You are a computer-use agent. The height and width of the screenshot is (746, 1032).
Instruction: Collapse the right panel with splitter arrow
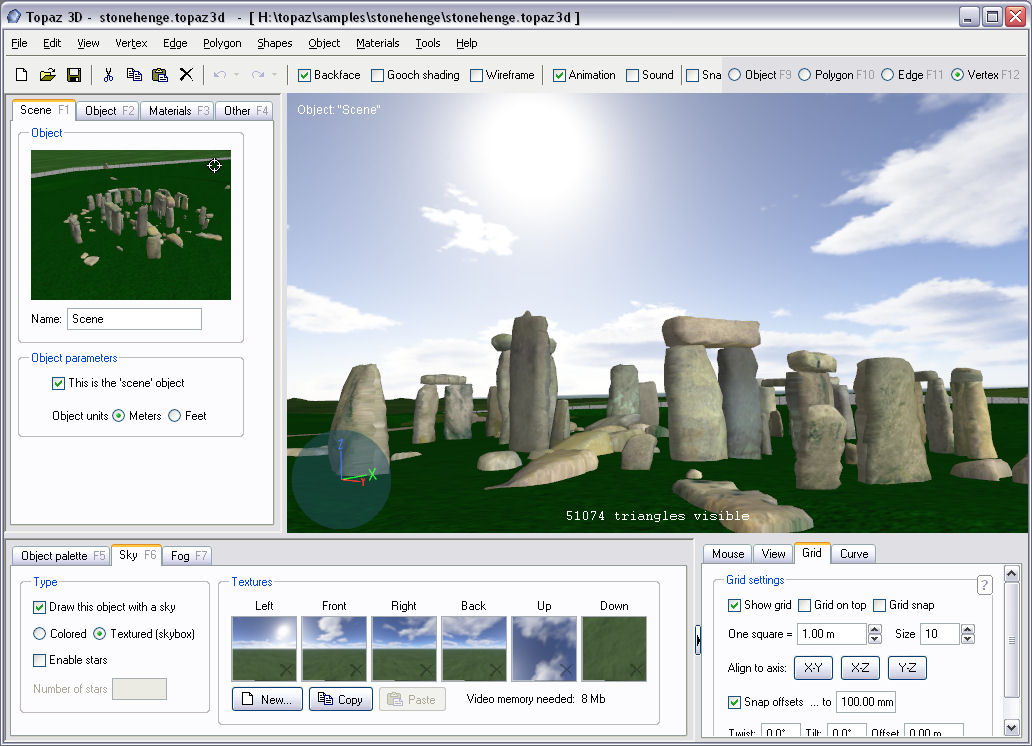tap(698, 639)
